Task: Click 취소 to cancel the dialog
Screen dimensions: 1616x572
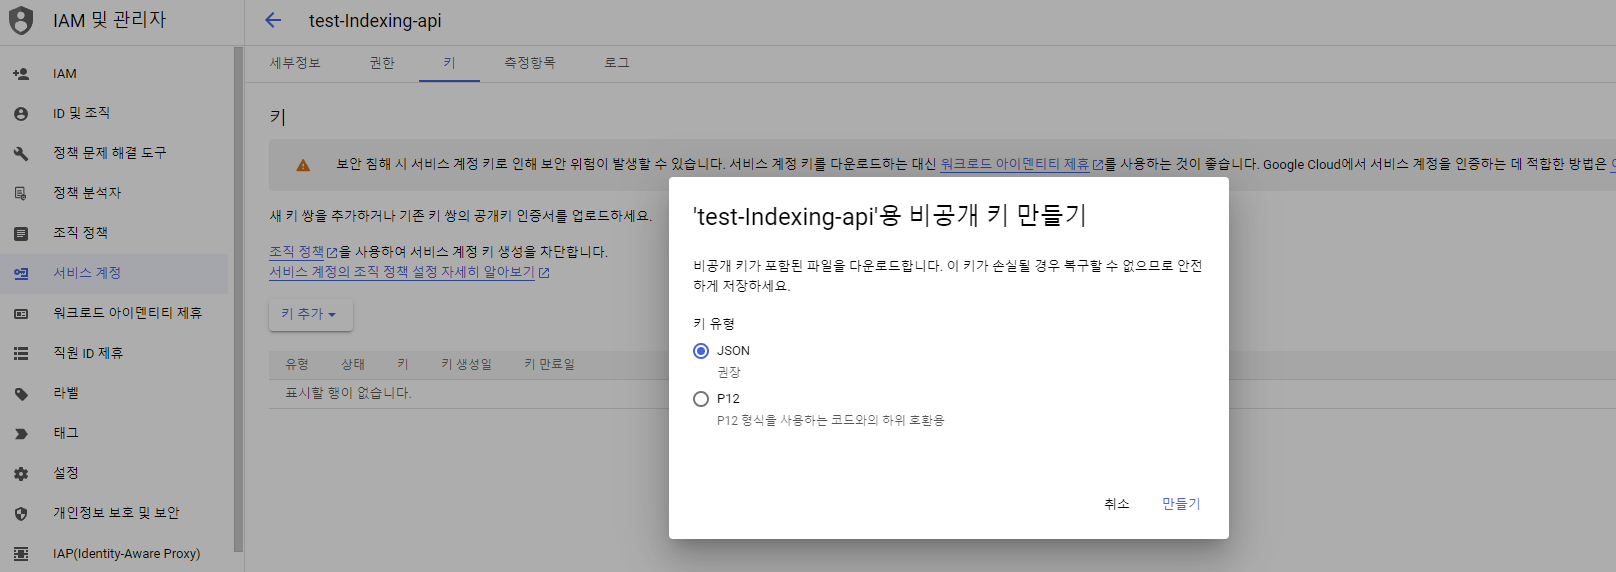Action: 1117,504
